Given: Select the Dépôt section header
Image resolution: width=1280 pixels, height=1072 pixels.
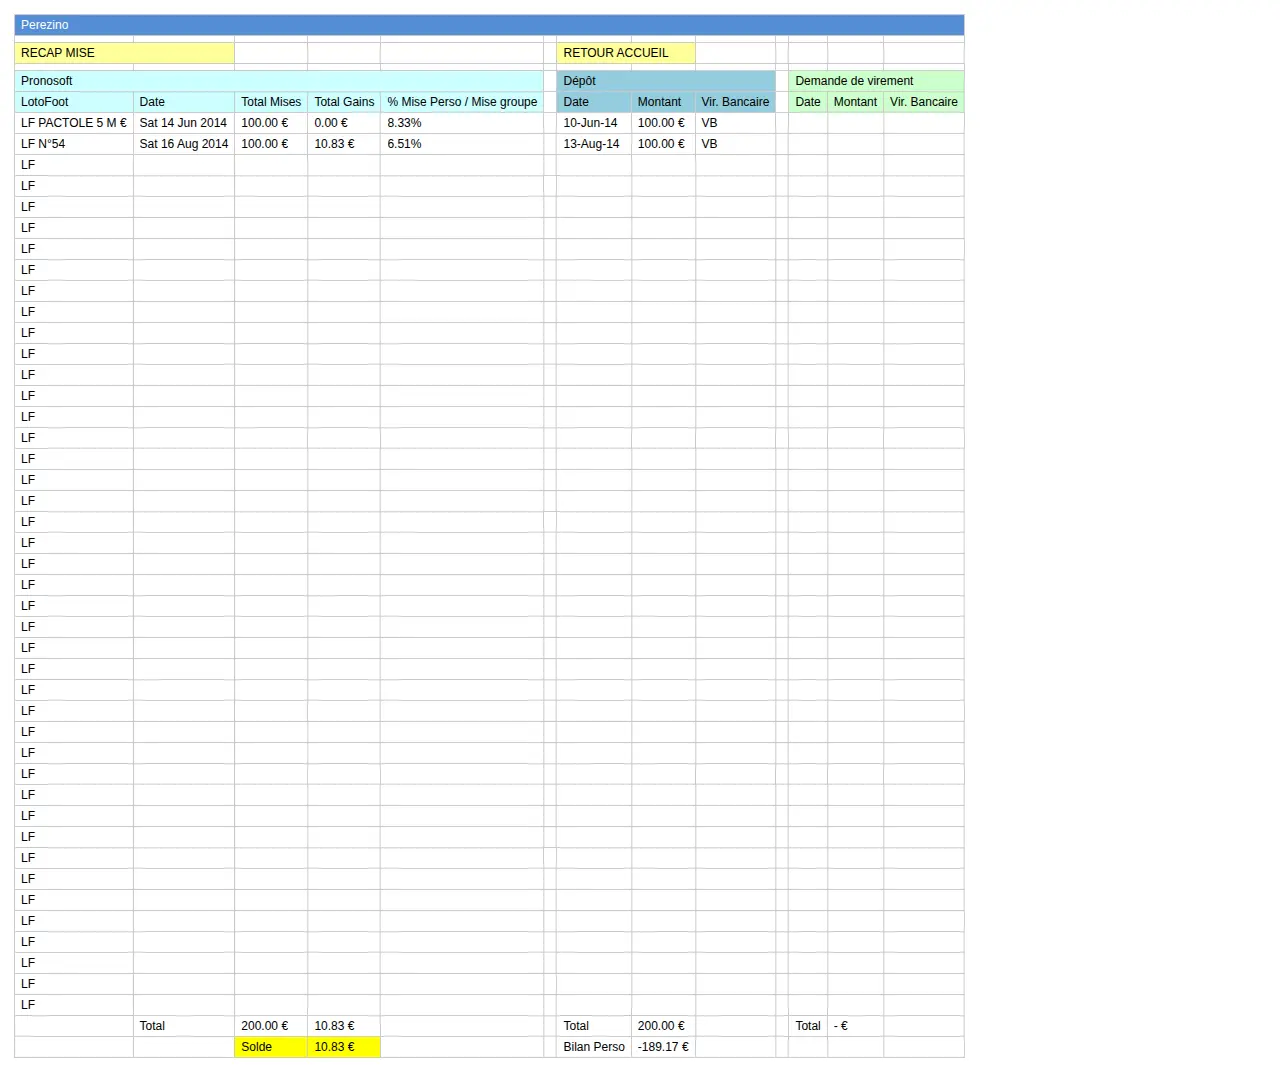Looking at the screenshot, I should [666, 81].
